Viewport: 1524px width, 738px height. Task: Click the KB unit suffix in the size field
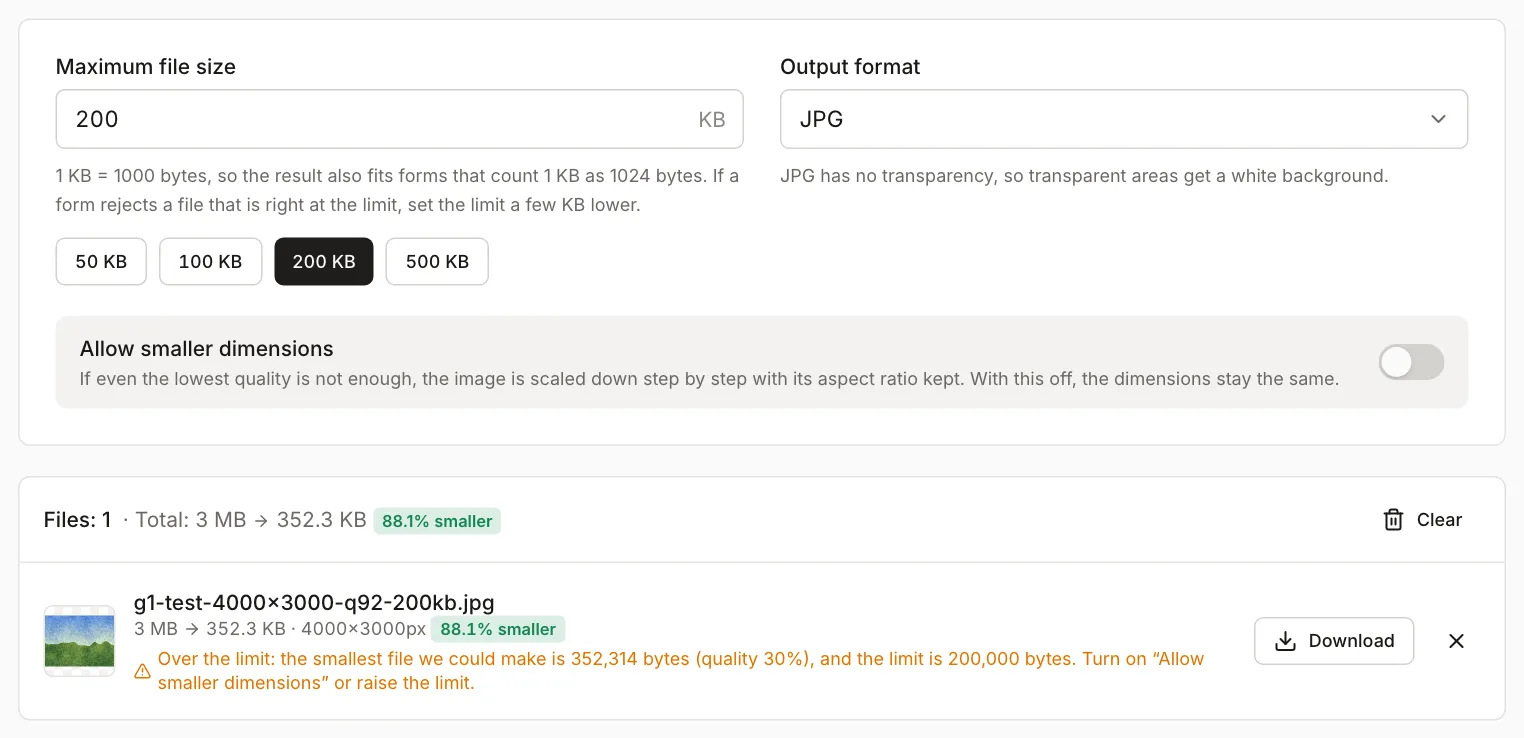(x=711, y=120)
